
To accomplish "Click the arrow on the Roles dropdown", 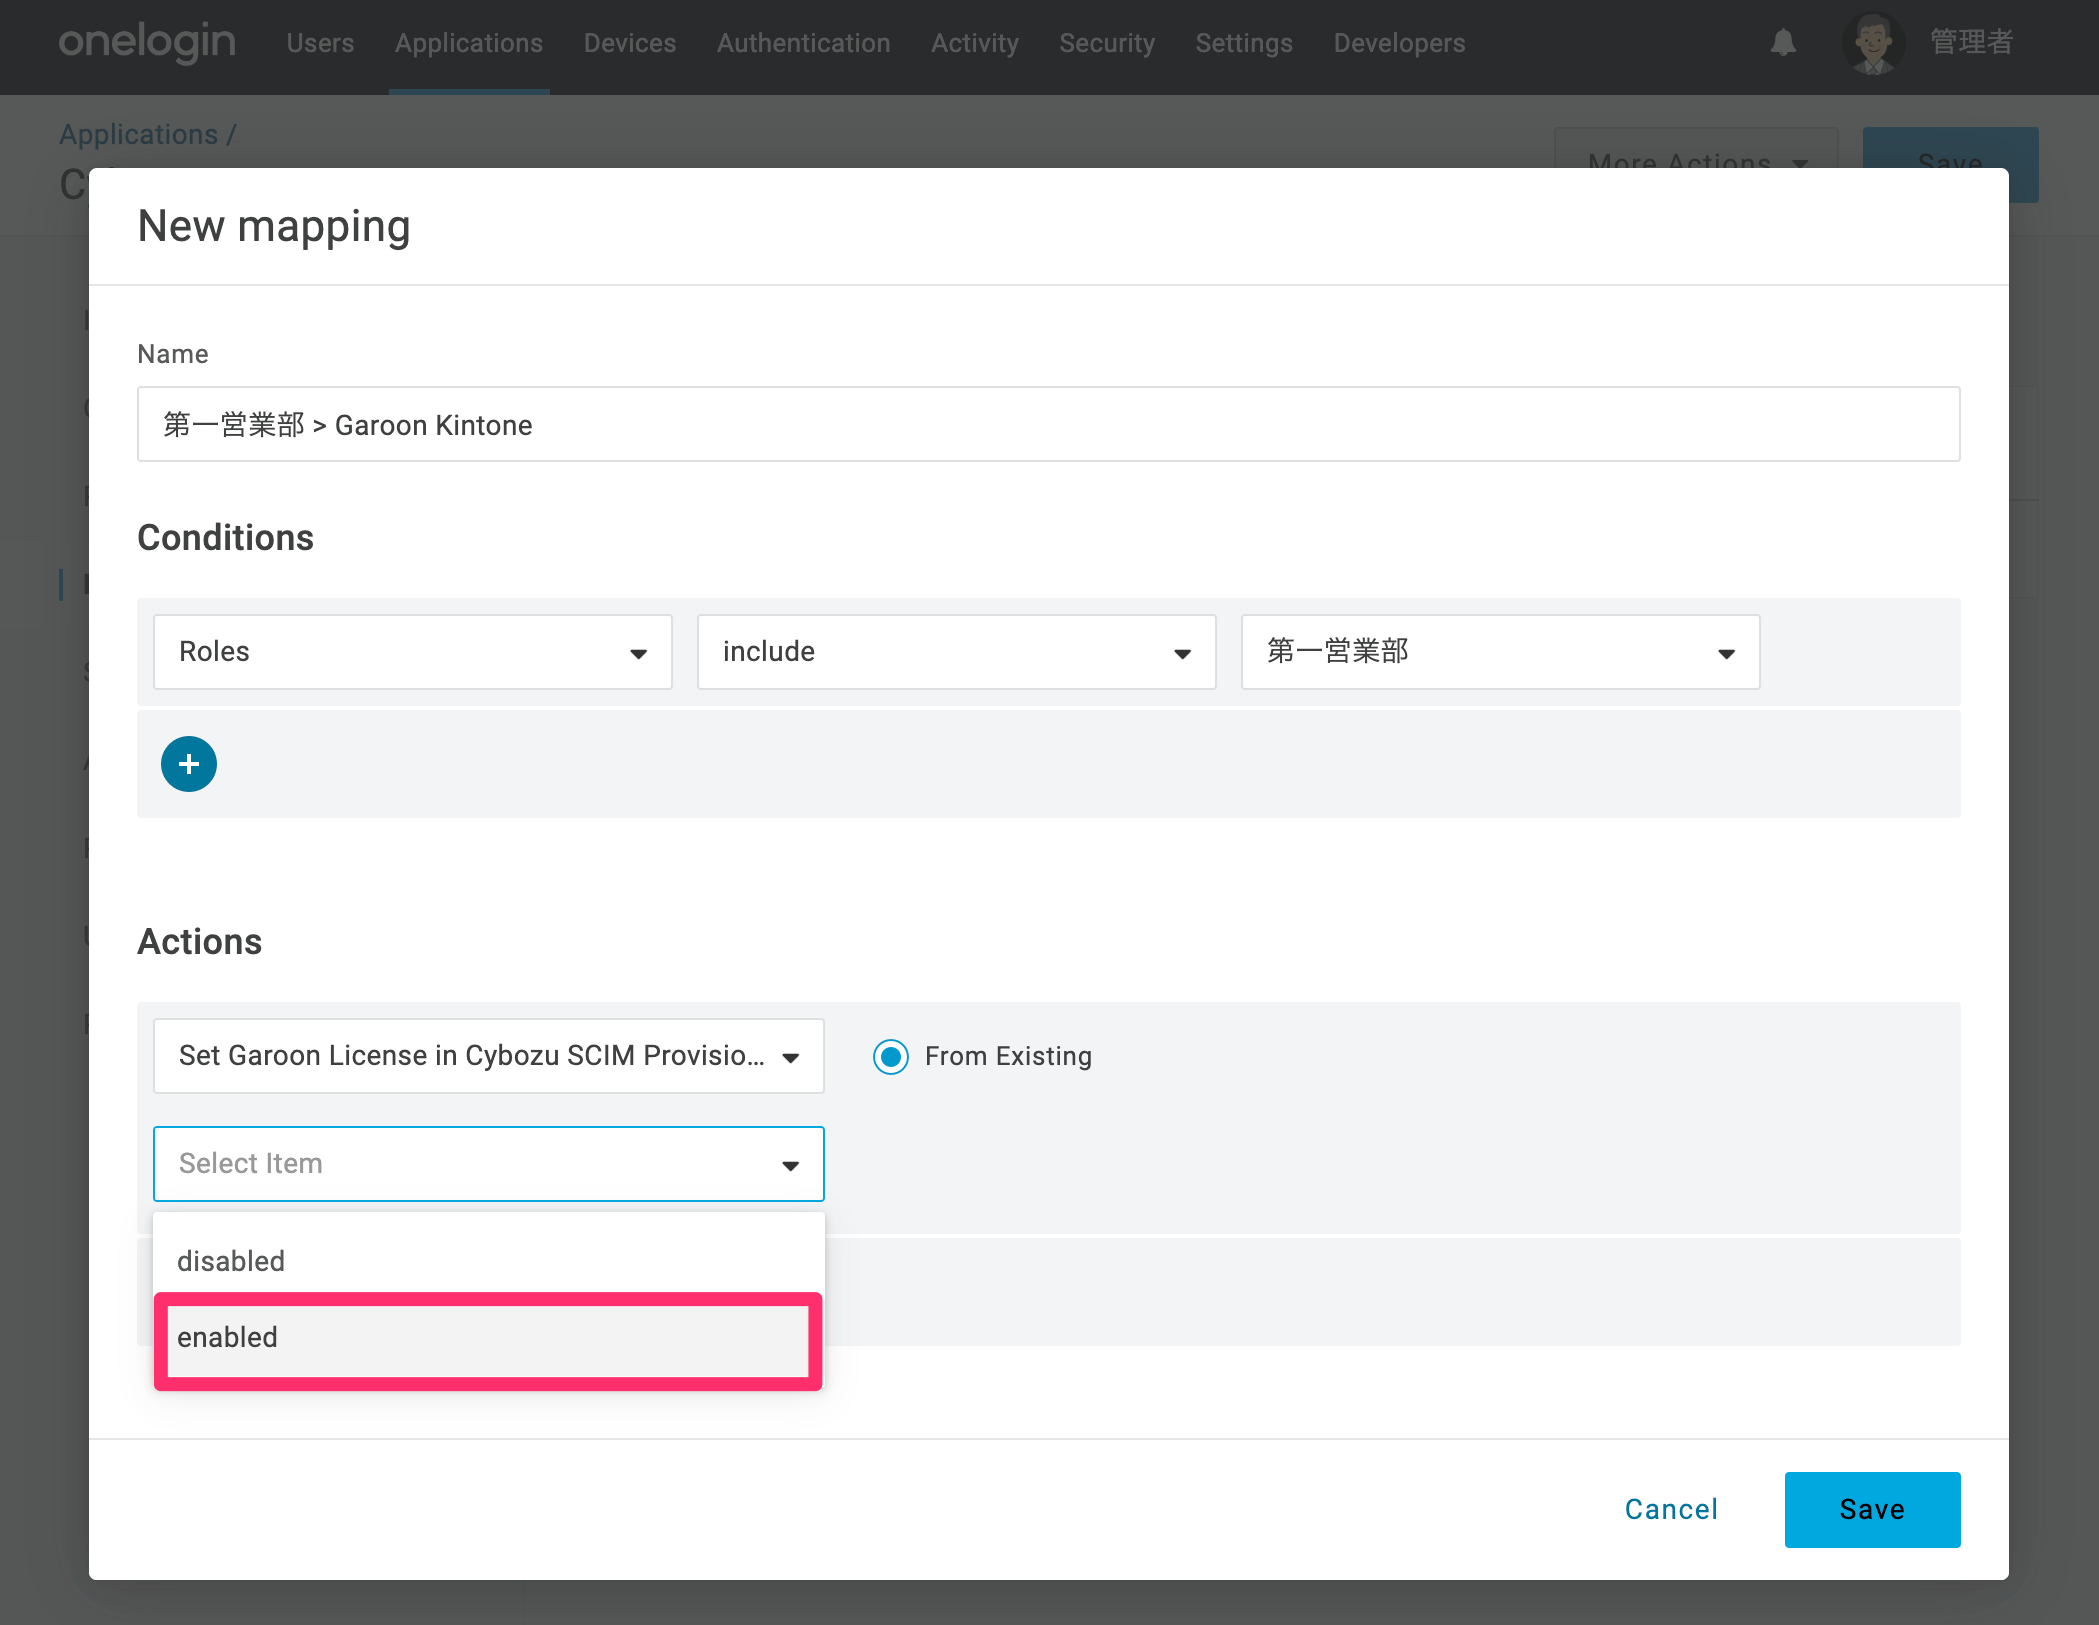I will [638, 653].
